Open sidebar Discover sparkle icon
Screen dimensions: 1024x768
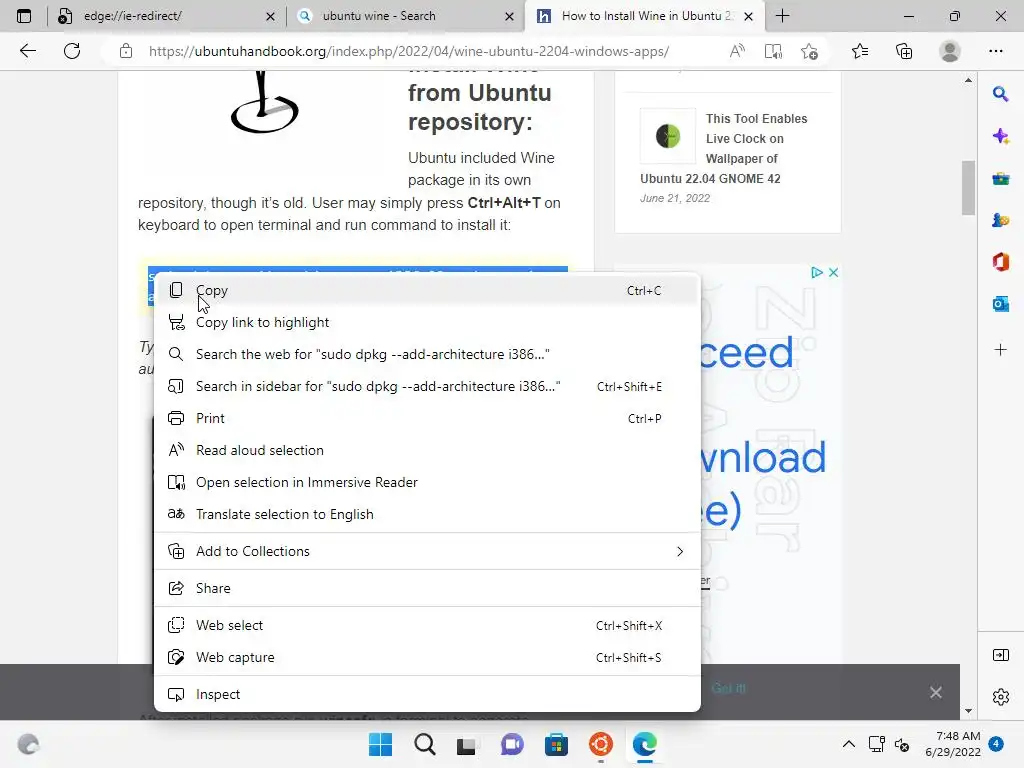point(1000,136)
